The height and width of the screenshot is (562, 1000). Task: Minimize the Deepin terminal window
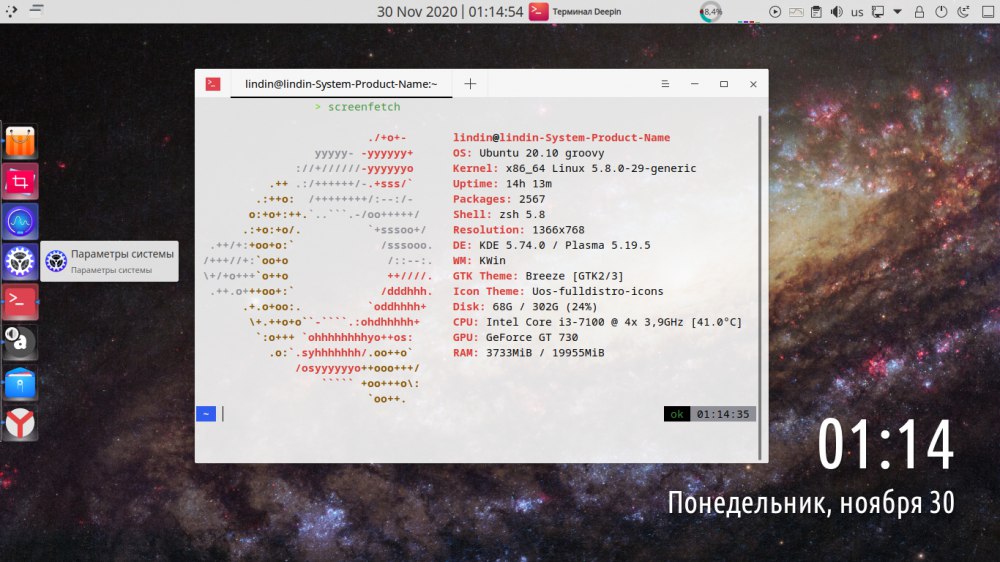pos(695,84)
